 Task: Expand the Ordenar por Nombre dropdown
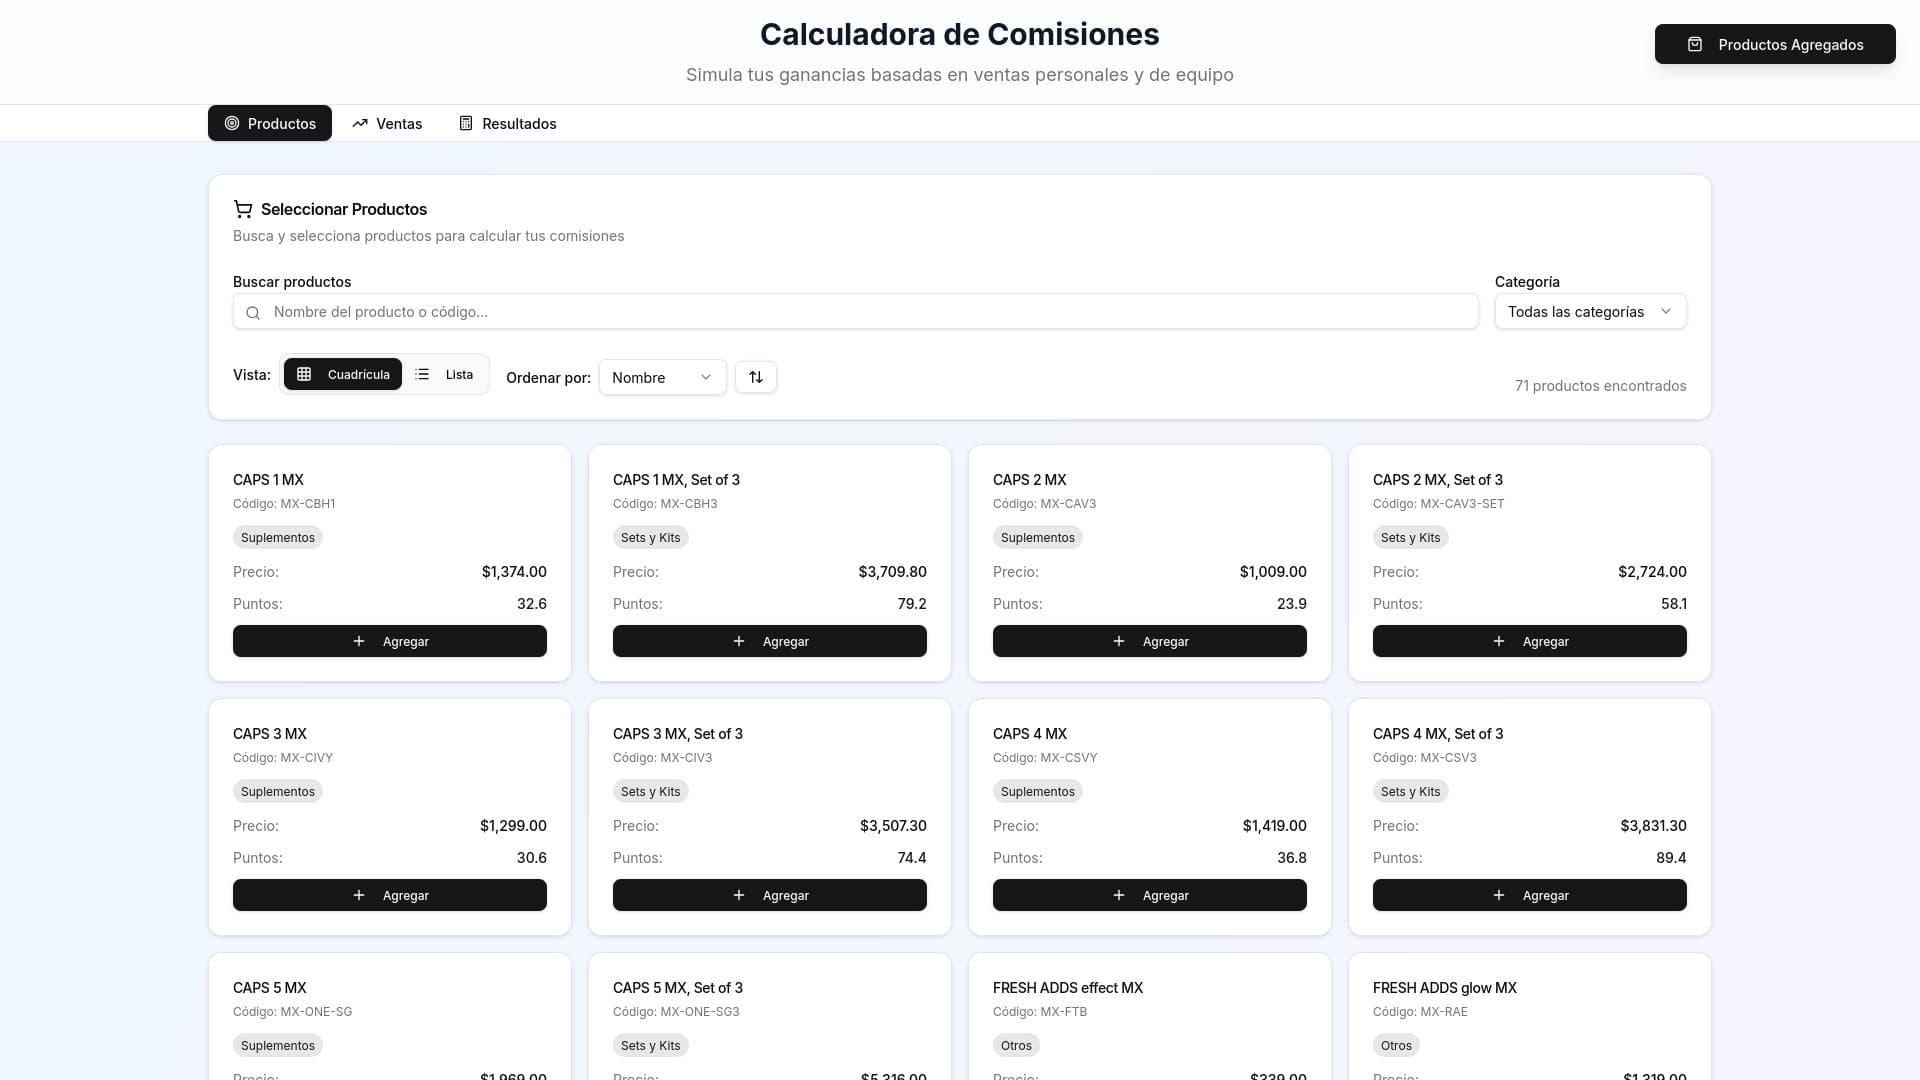click(662, 377)
